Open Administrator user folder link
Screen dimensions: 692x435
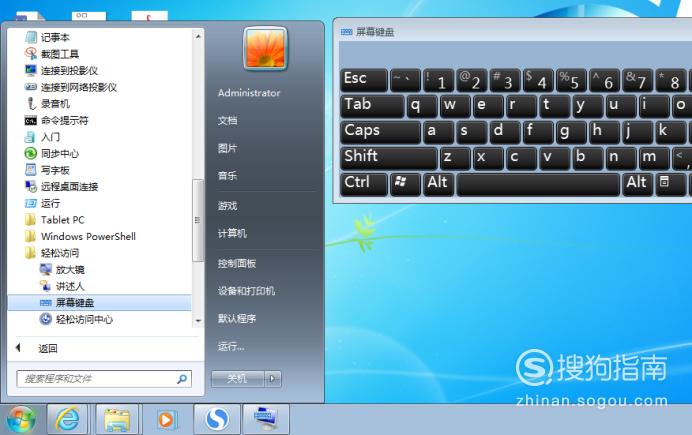(249, 93)
